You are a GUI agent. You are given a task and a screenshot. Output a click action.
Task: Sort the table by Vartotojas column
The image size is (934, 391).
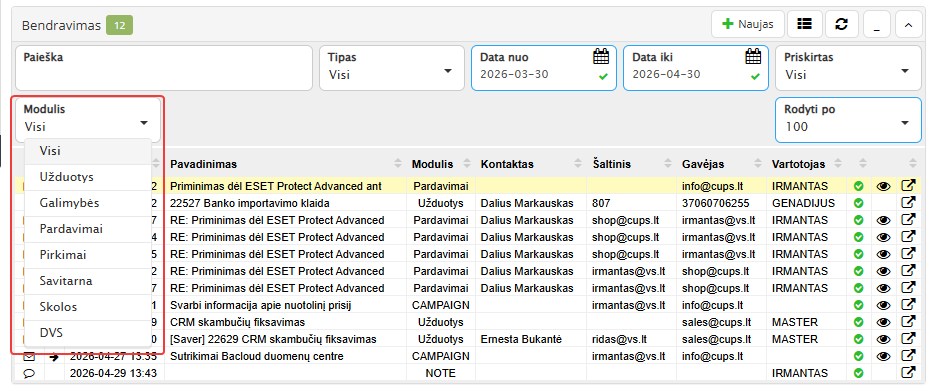pyautogui.click(x=807, y=164)
